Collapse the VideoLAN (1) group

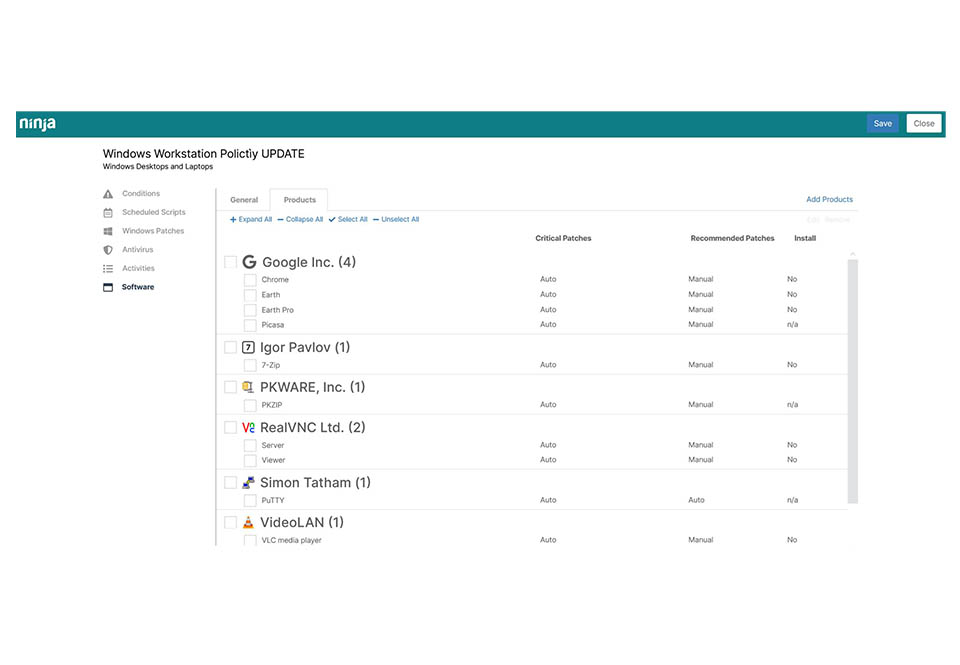click(x=302, y=522)
